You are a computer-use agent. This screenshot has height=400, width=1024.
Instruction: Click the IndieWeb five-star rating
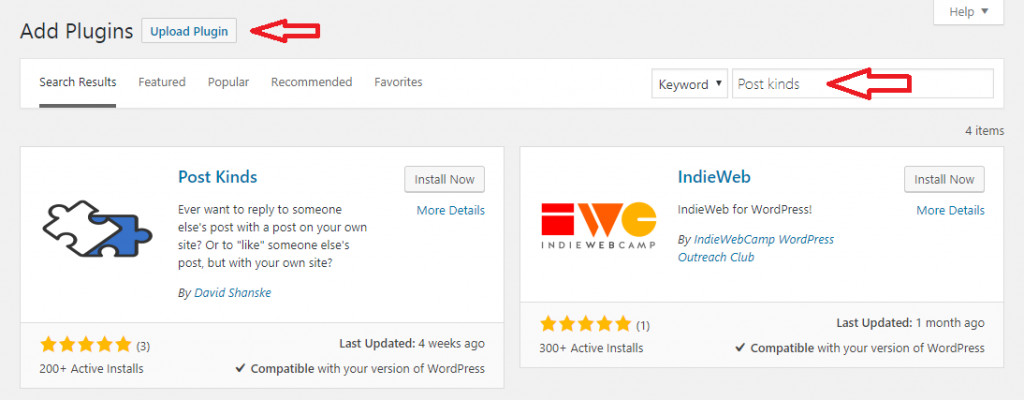(586, 324)
